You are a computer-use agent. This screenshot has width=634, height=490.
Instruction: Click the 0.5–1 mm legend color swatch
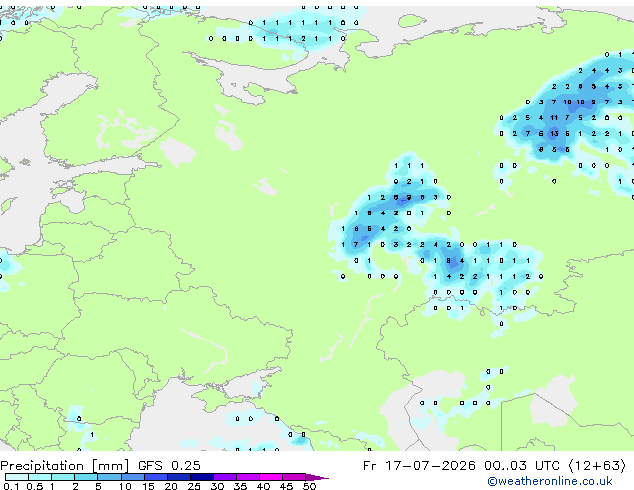(40, 477)
